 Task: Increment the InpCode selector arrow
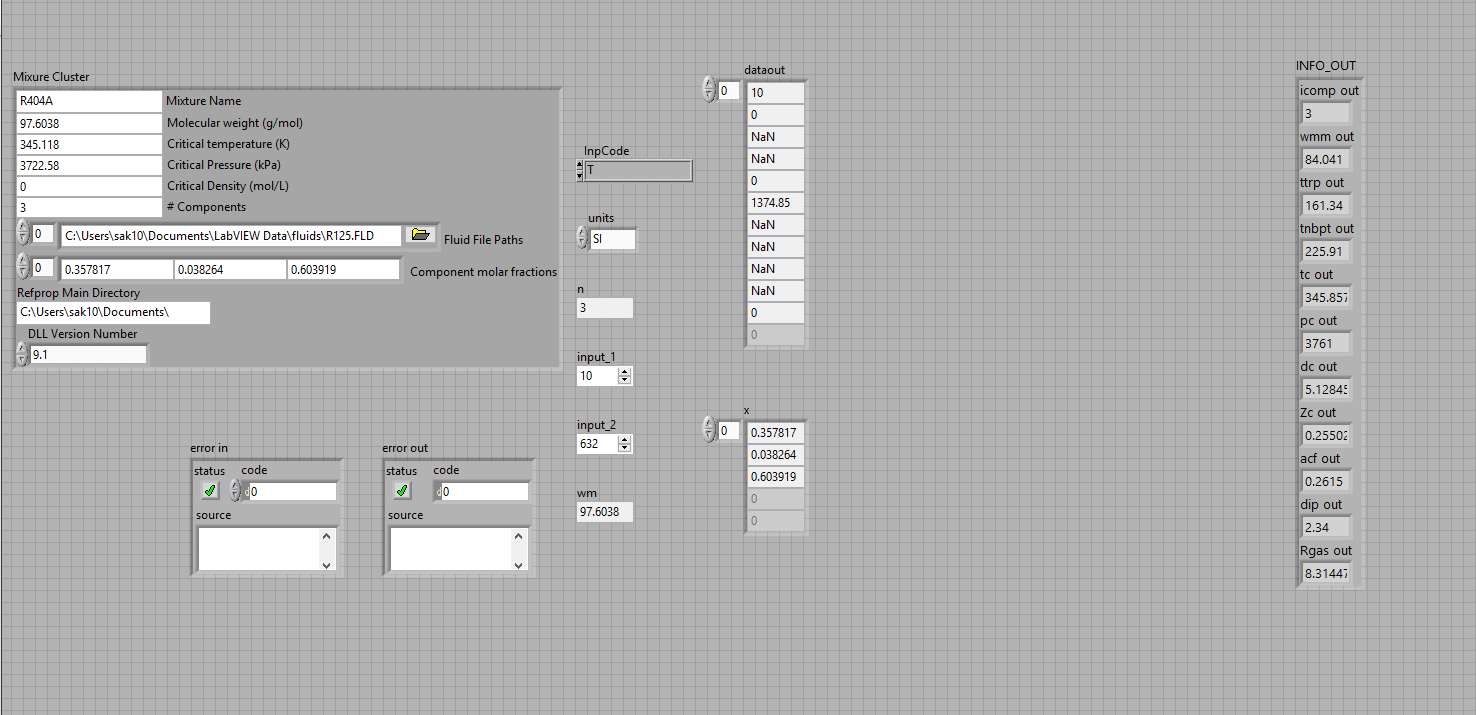[x=578, y=165]
